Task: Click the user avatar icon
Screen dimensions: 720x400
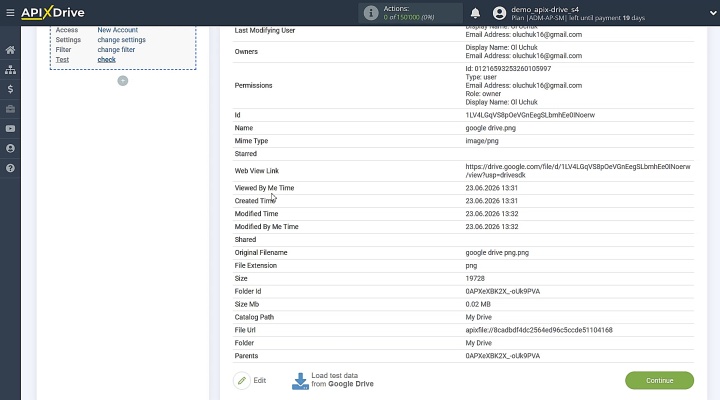Action: pos(499,13)
